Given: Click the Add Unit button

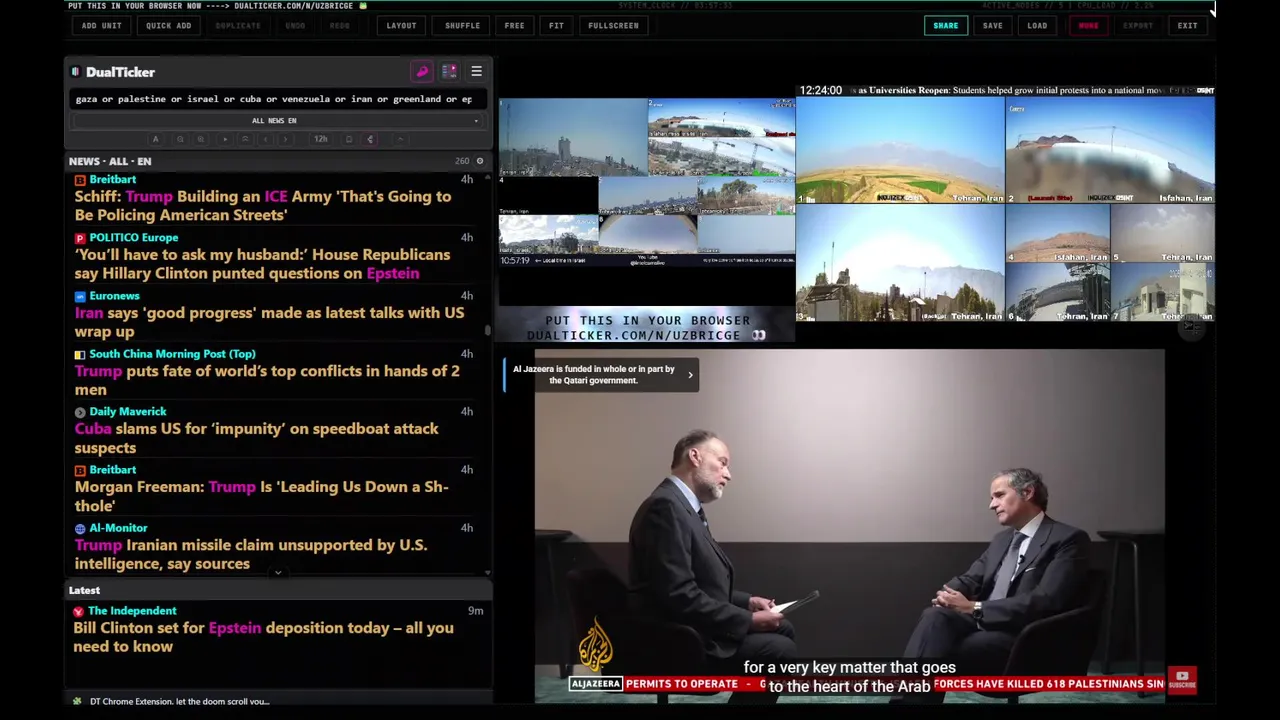Looking at the screenshot, I should point(102,26).
